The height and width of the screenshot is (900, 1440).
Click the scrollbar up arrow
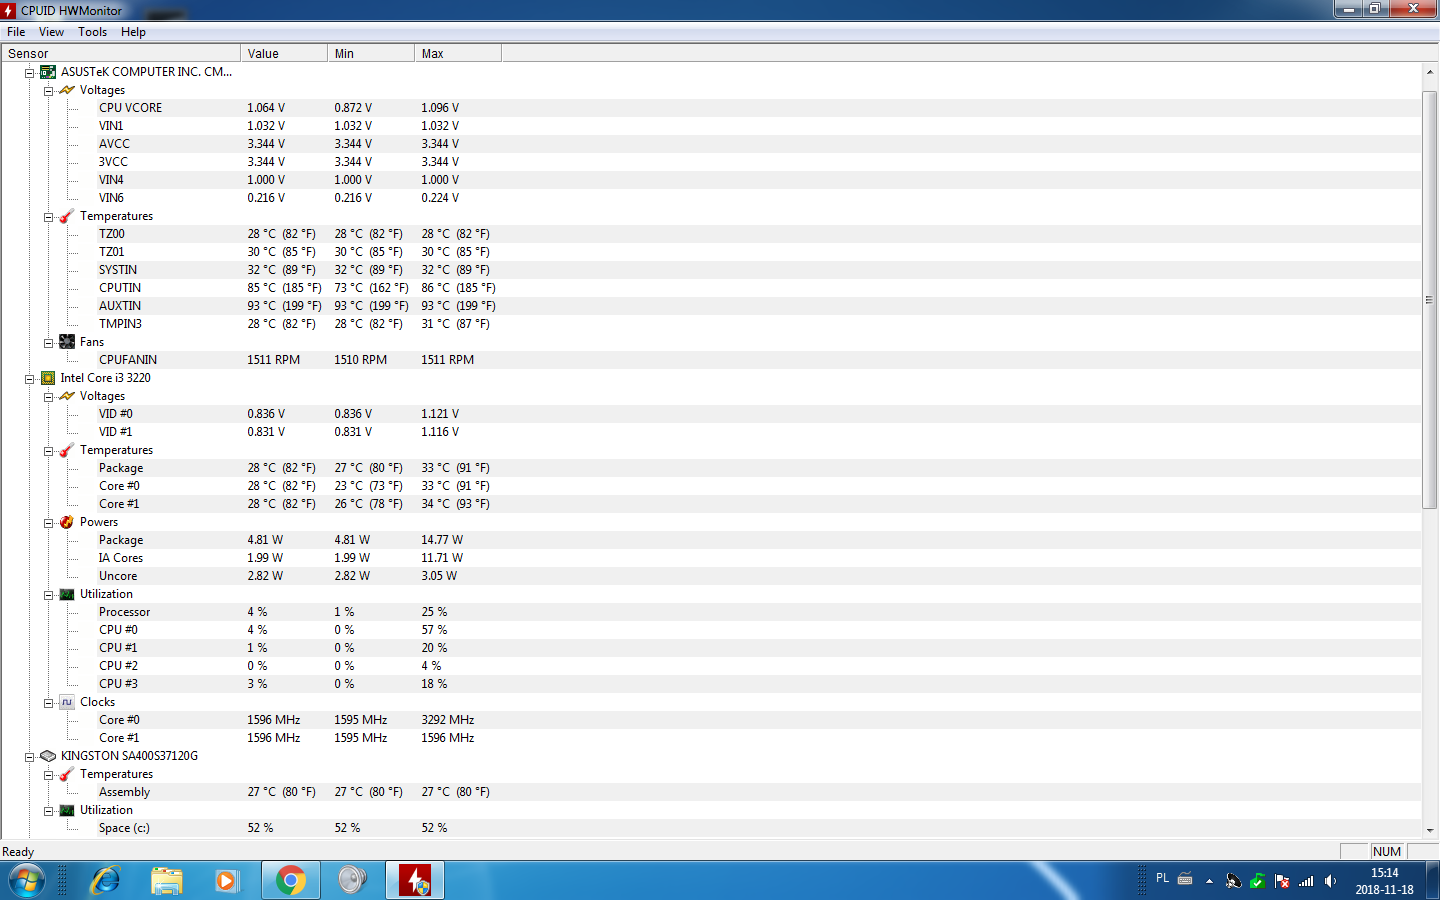point(1429,72)
